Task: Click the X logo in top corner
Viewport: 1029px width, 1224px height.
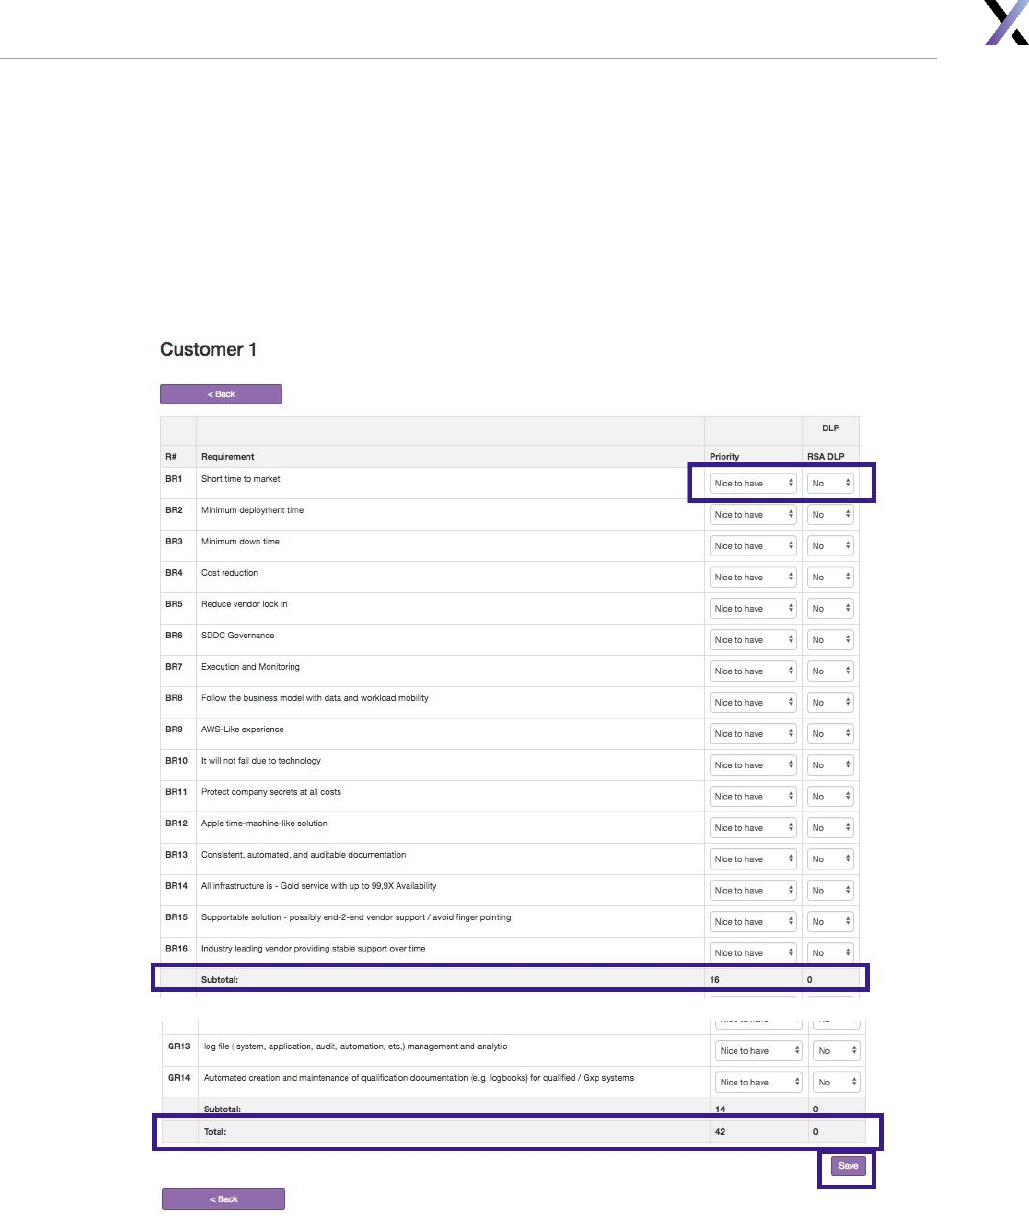Action: coord(1006,22)
